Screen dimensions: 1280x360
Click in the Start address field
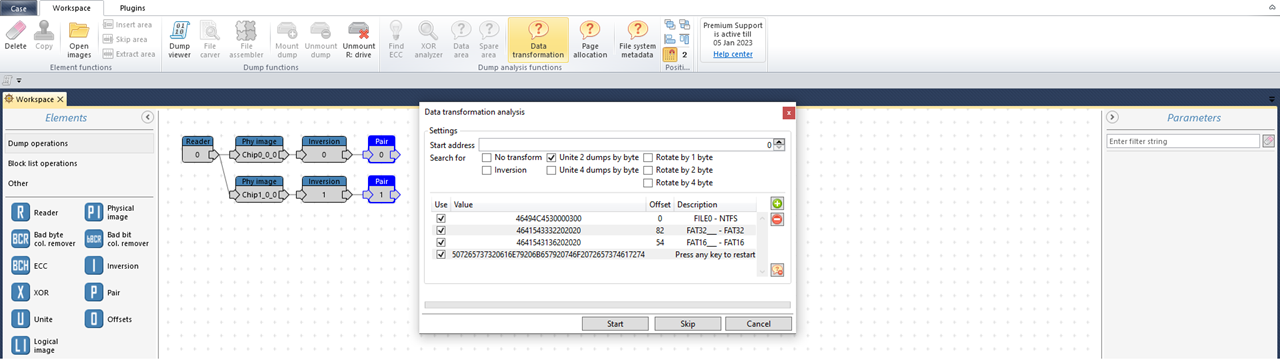pyautogui.click(x=626, y=145)
